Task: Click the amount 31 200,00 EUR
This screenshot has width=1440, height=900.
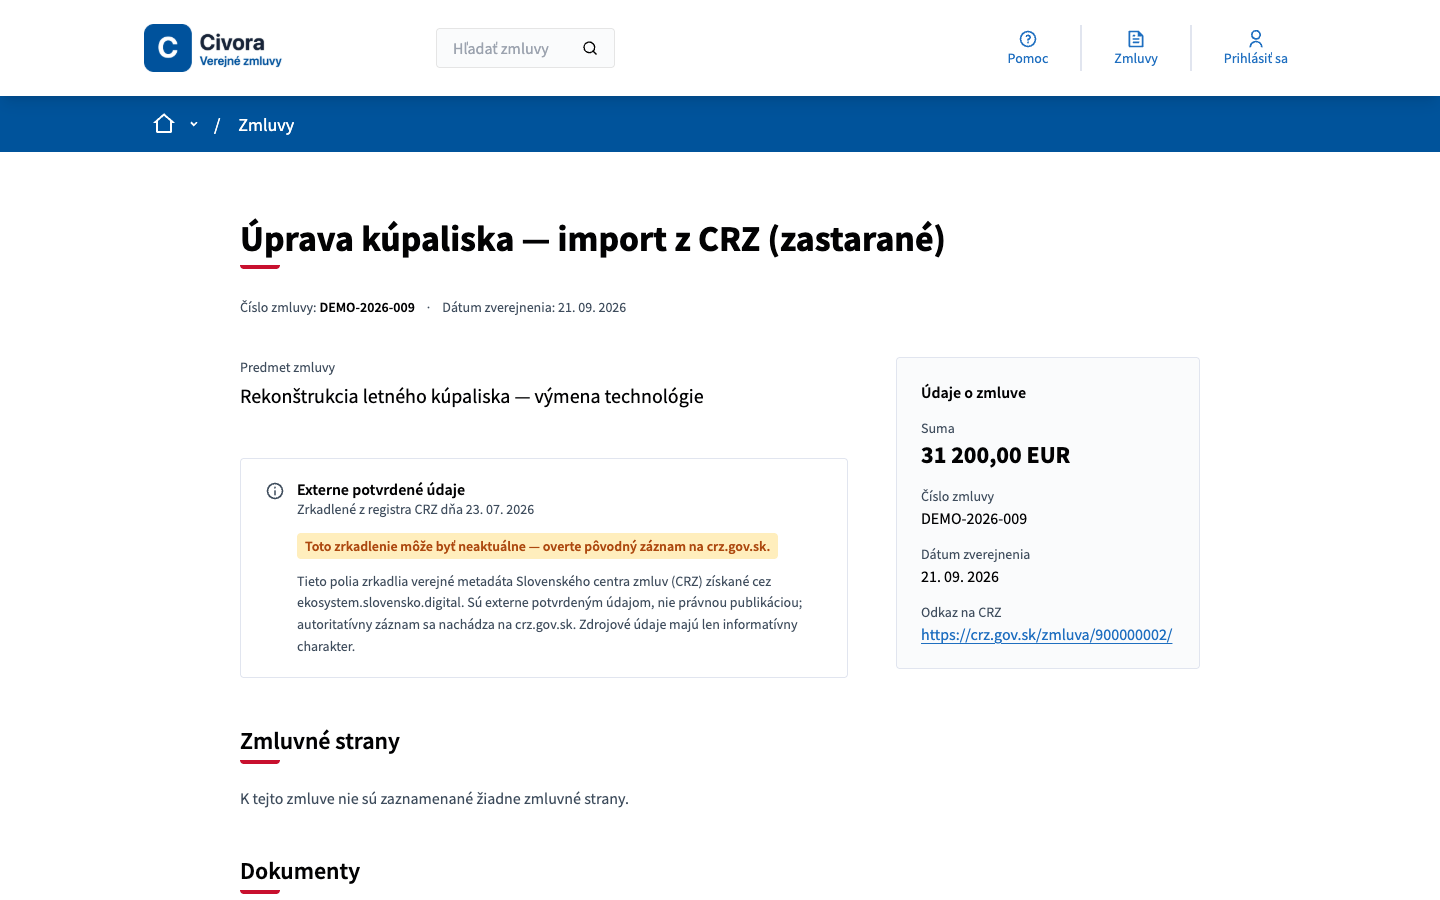Action: click(x=995, y=455)
